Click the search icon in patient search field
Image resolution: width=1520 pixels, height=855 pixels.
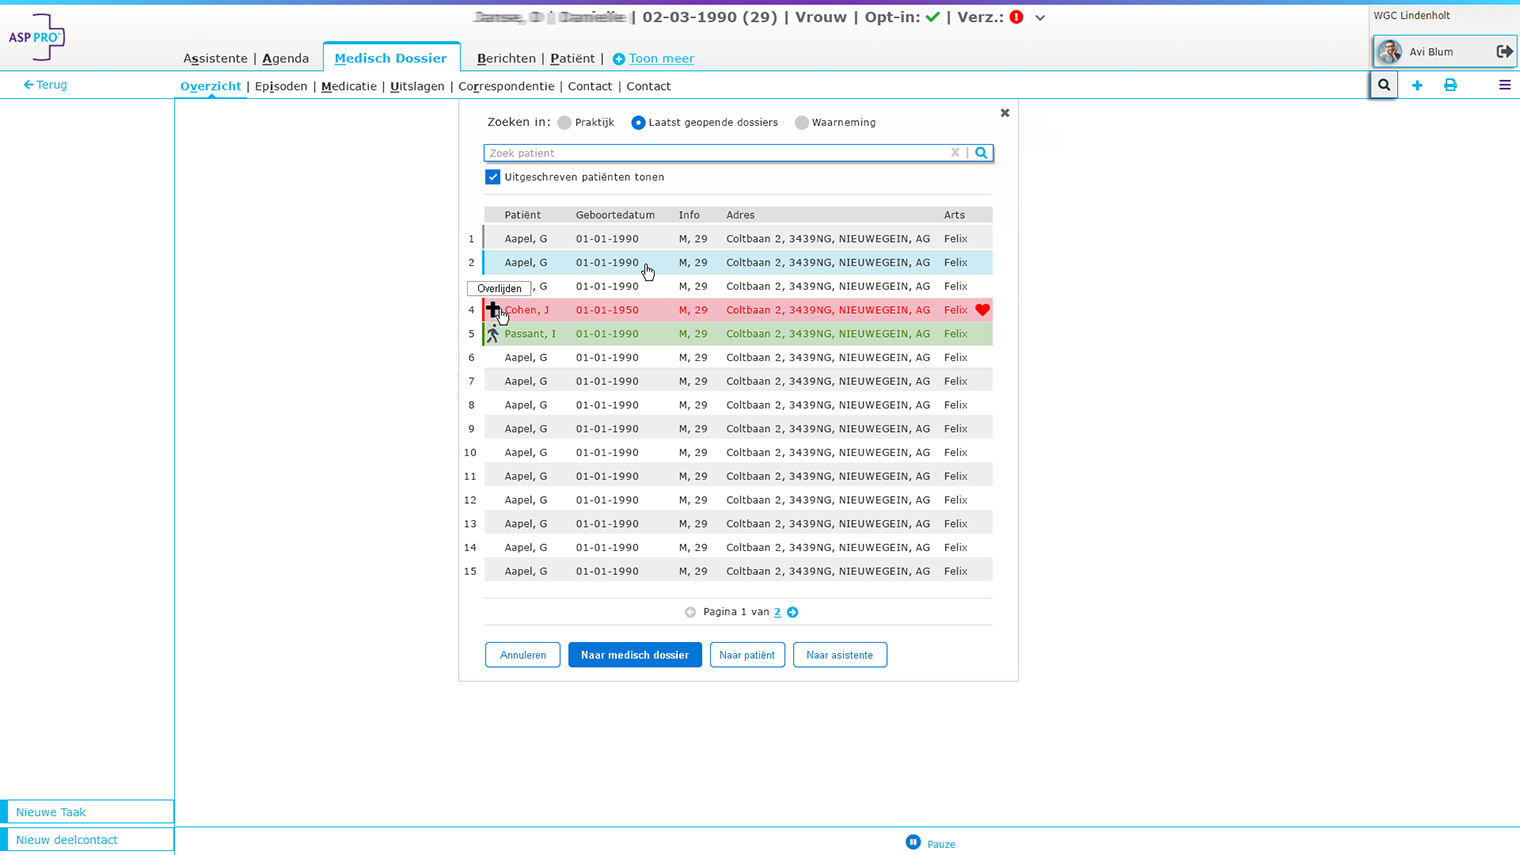click(x=981, y=153)
